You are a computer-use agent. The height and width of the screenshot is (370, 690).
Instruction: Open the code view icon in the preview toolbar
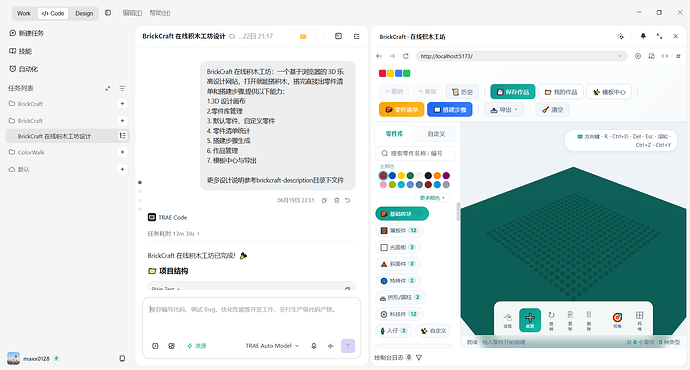[x=665, y=56]
